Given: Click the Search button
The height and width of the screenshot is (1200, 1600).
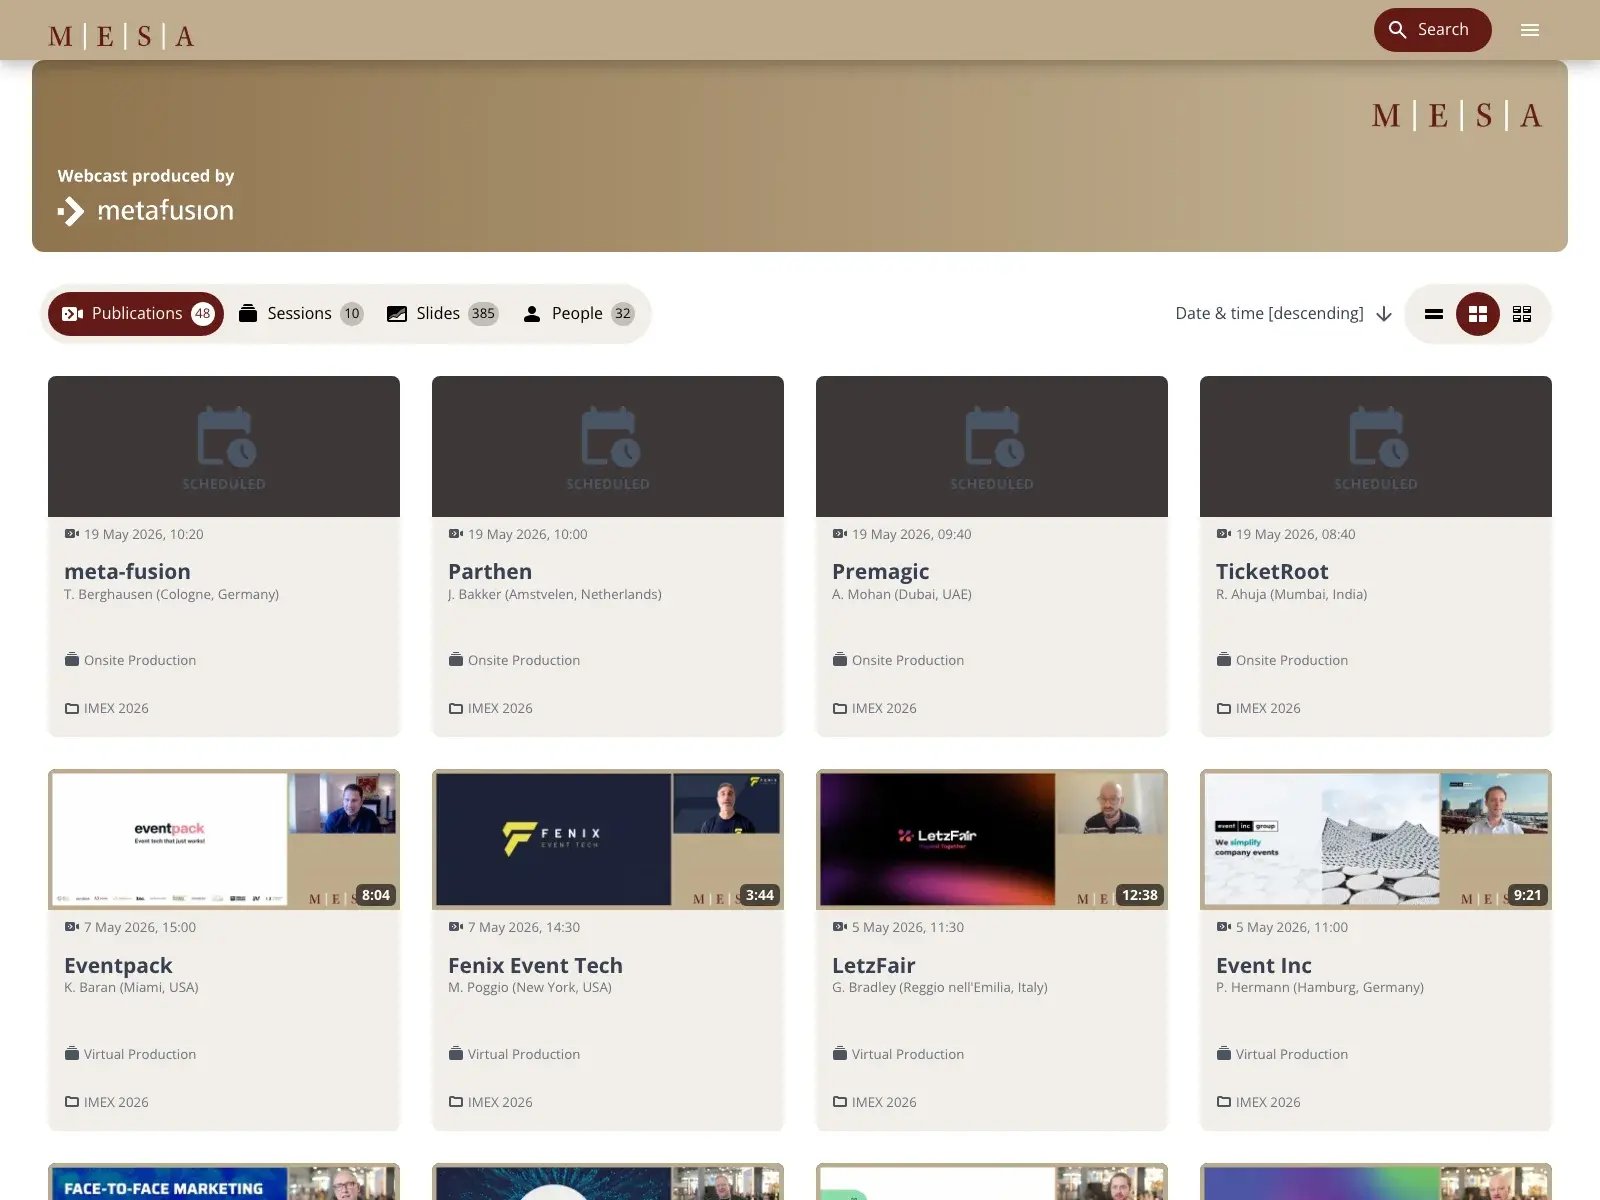Looking at the screenshot, I should coord(1432,30).
